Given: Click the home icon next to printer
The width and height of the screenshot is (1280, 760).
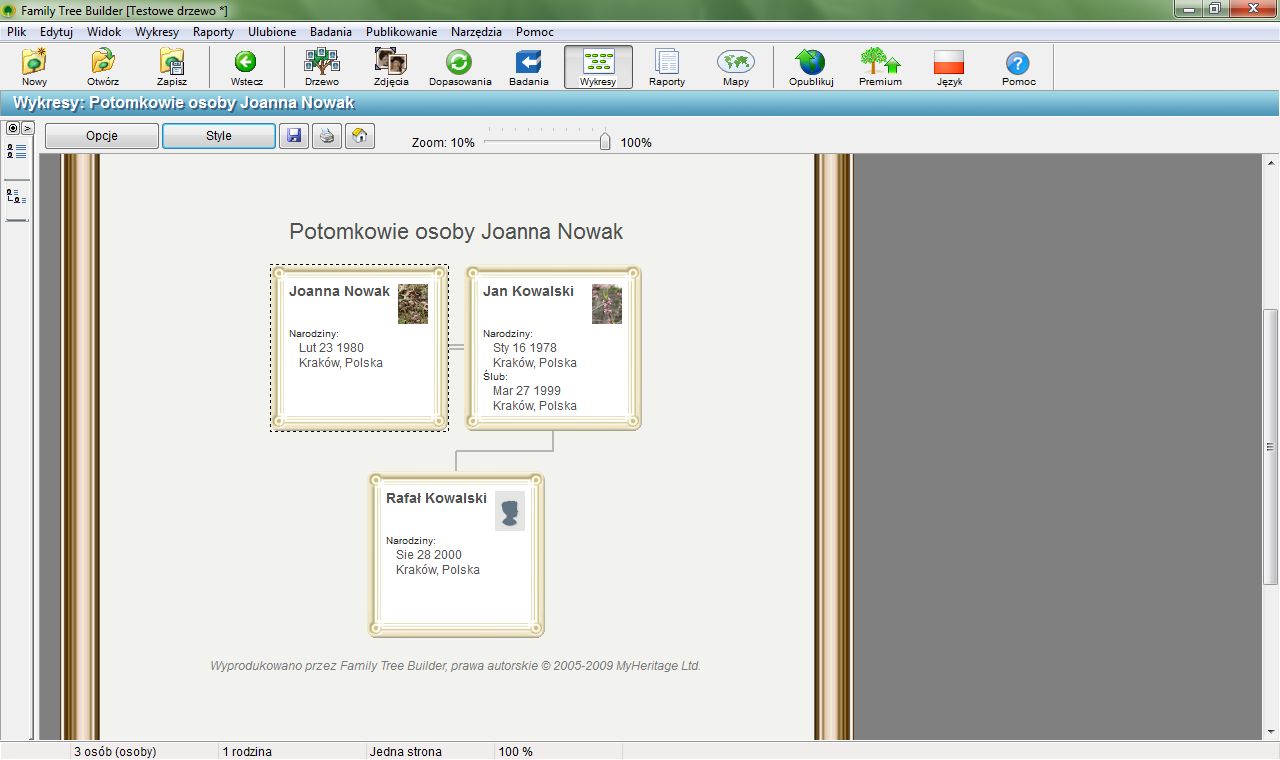Looking at the screenshot, I should click(360, 136).
